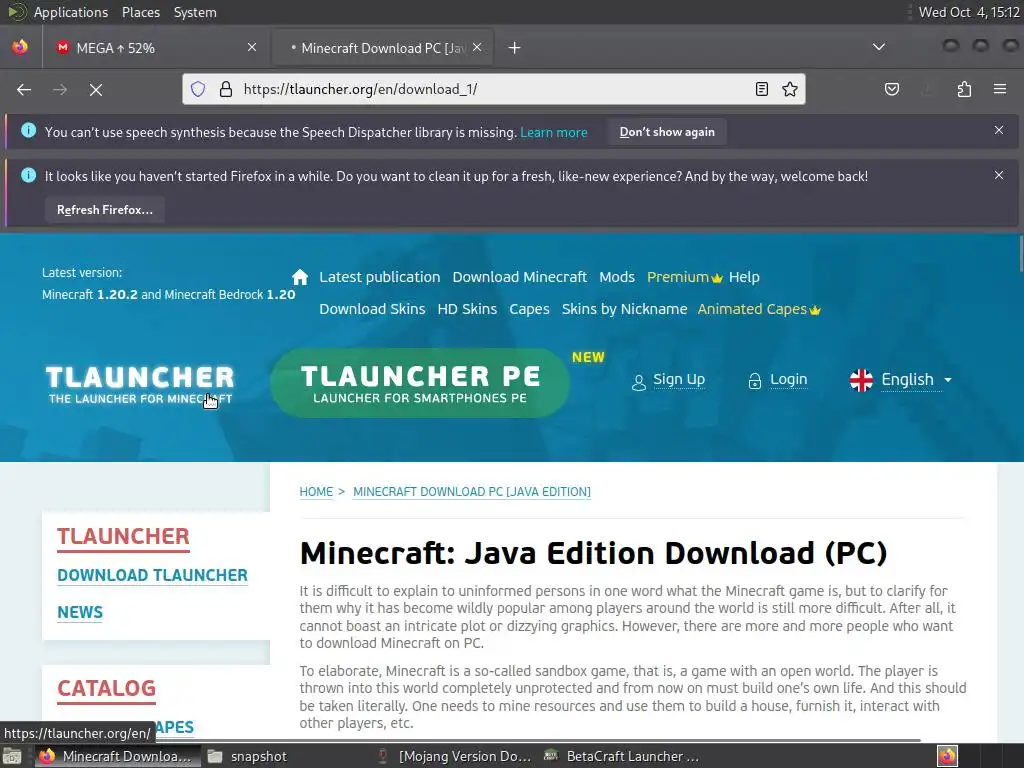Viewport: 1024px width, 768px height.
Task: View site security padlock info
Action: (226, 89)
